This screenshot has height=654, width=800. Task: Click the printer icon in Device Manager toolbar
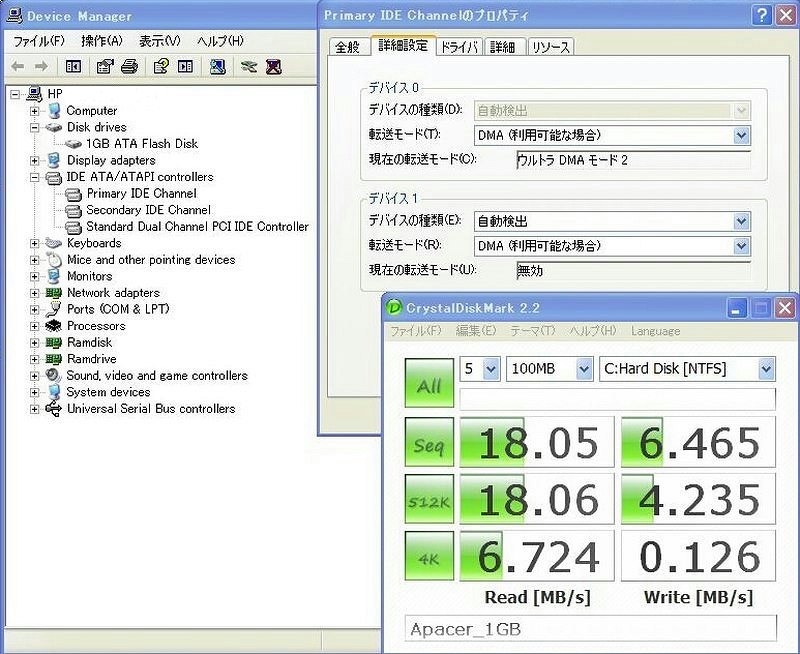pos(130,66)
